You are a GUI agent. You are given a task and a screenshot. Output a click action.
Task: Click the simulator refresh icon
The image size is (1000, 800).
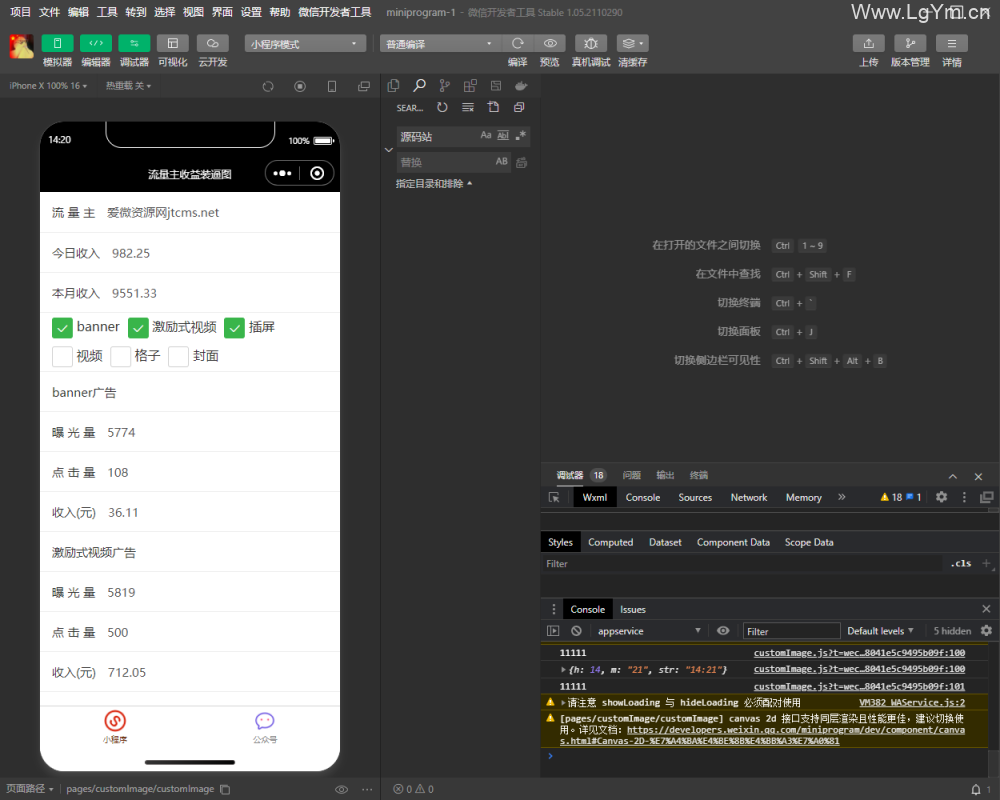(x=268, y=86)
